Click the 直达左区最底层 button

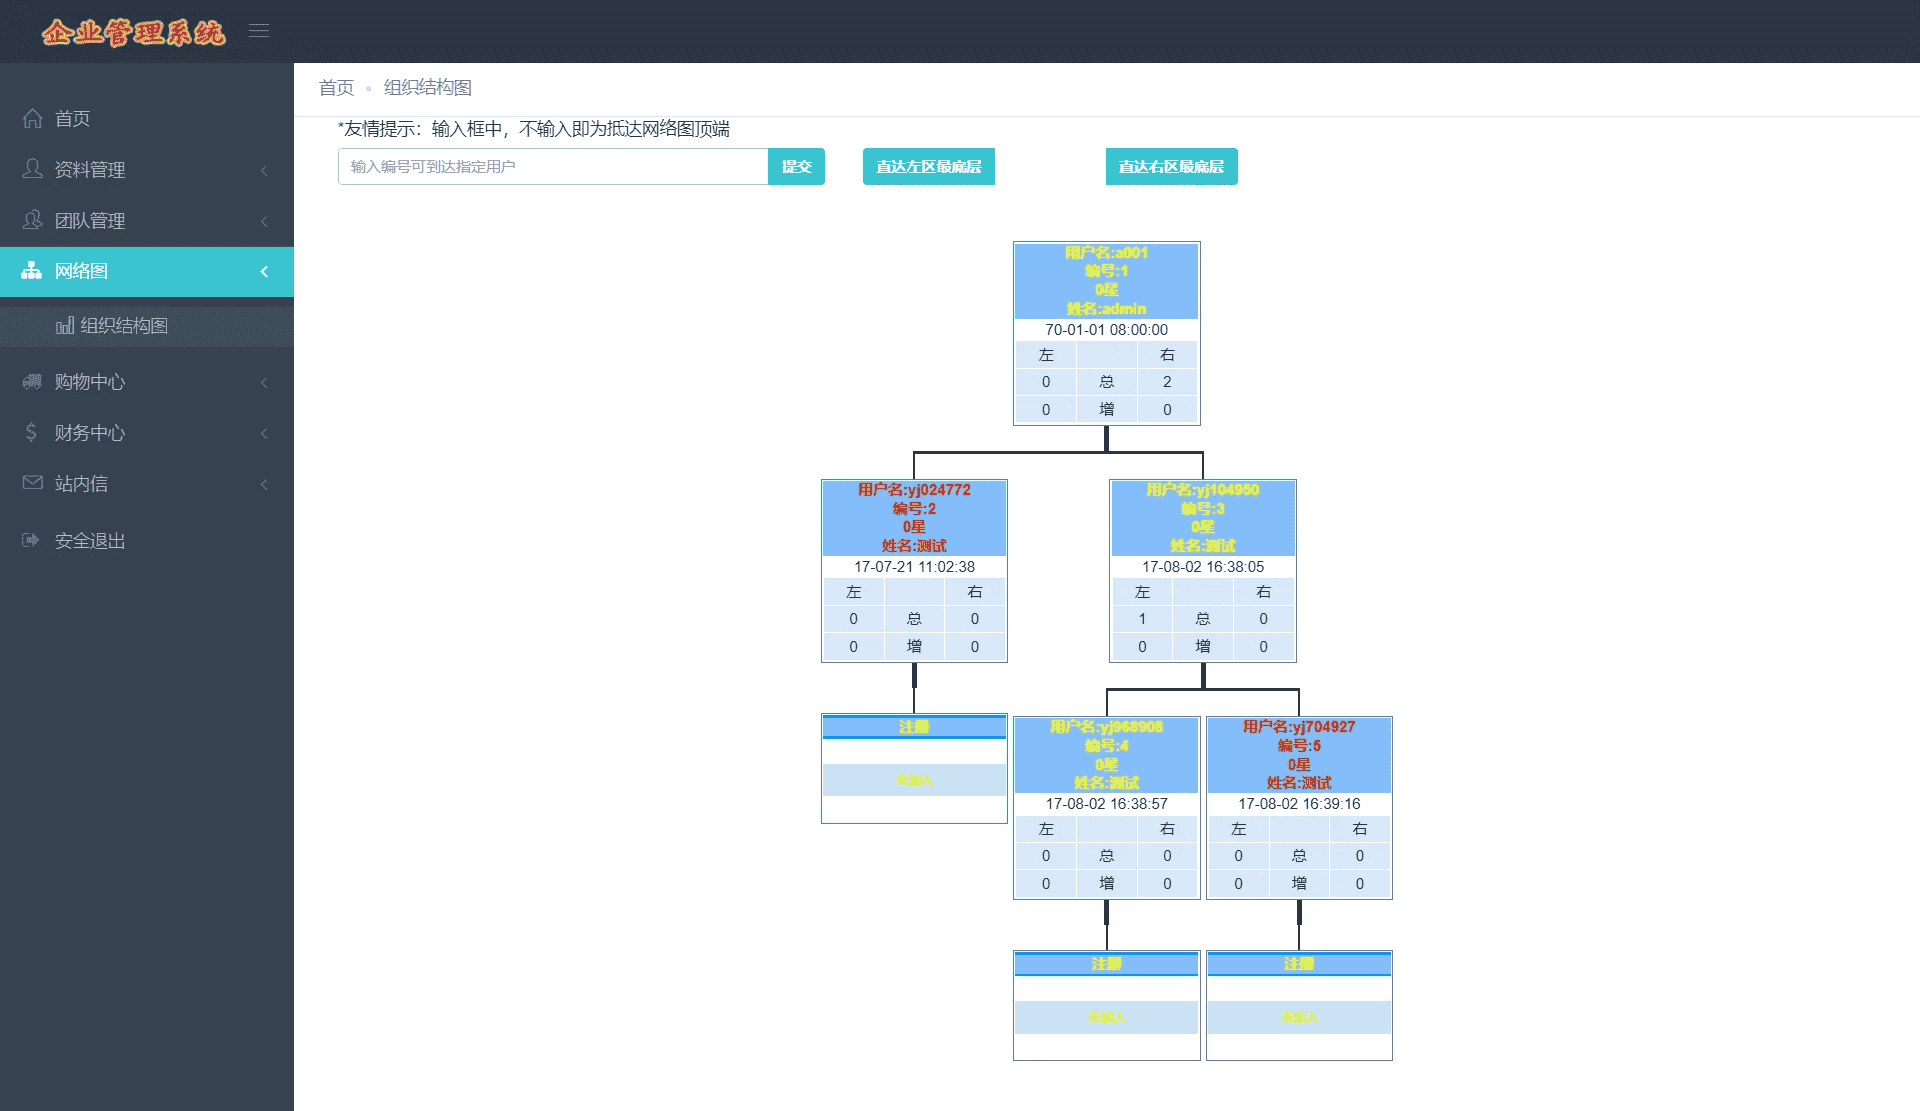tap(928, 167)
